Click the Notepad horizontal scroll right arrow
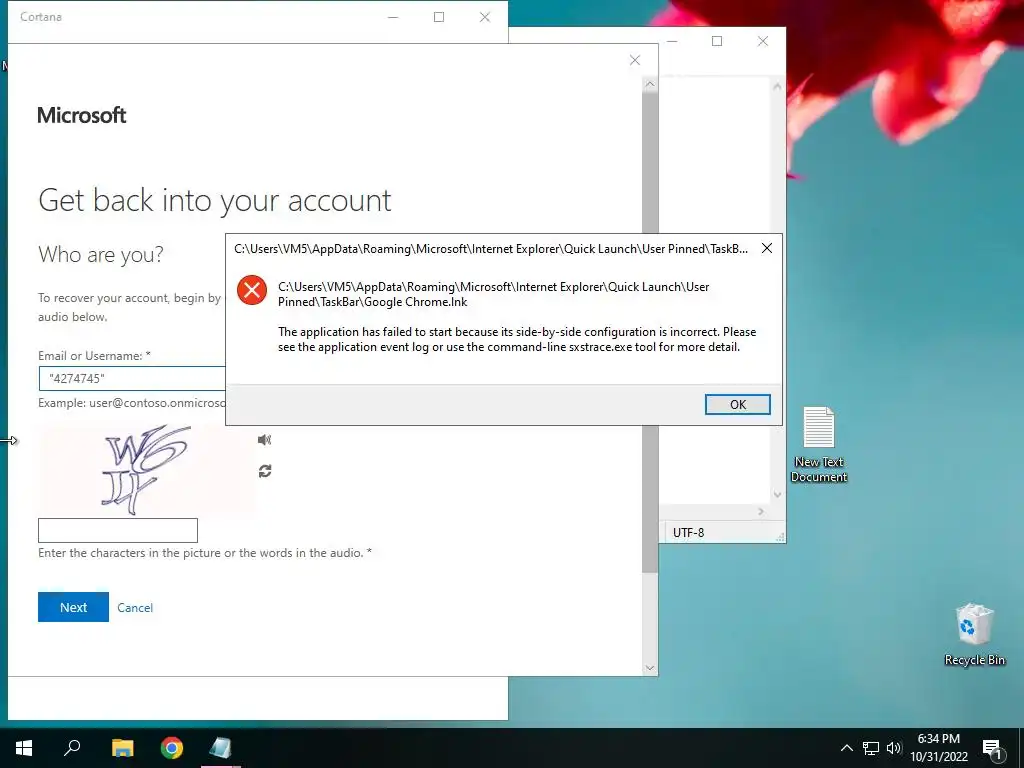Image resolution: width=1024 pixels, height=768 pixels. (x=761, y=511)
